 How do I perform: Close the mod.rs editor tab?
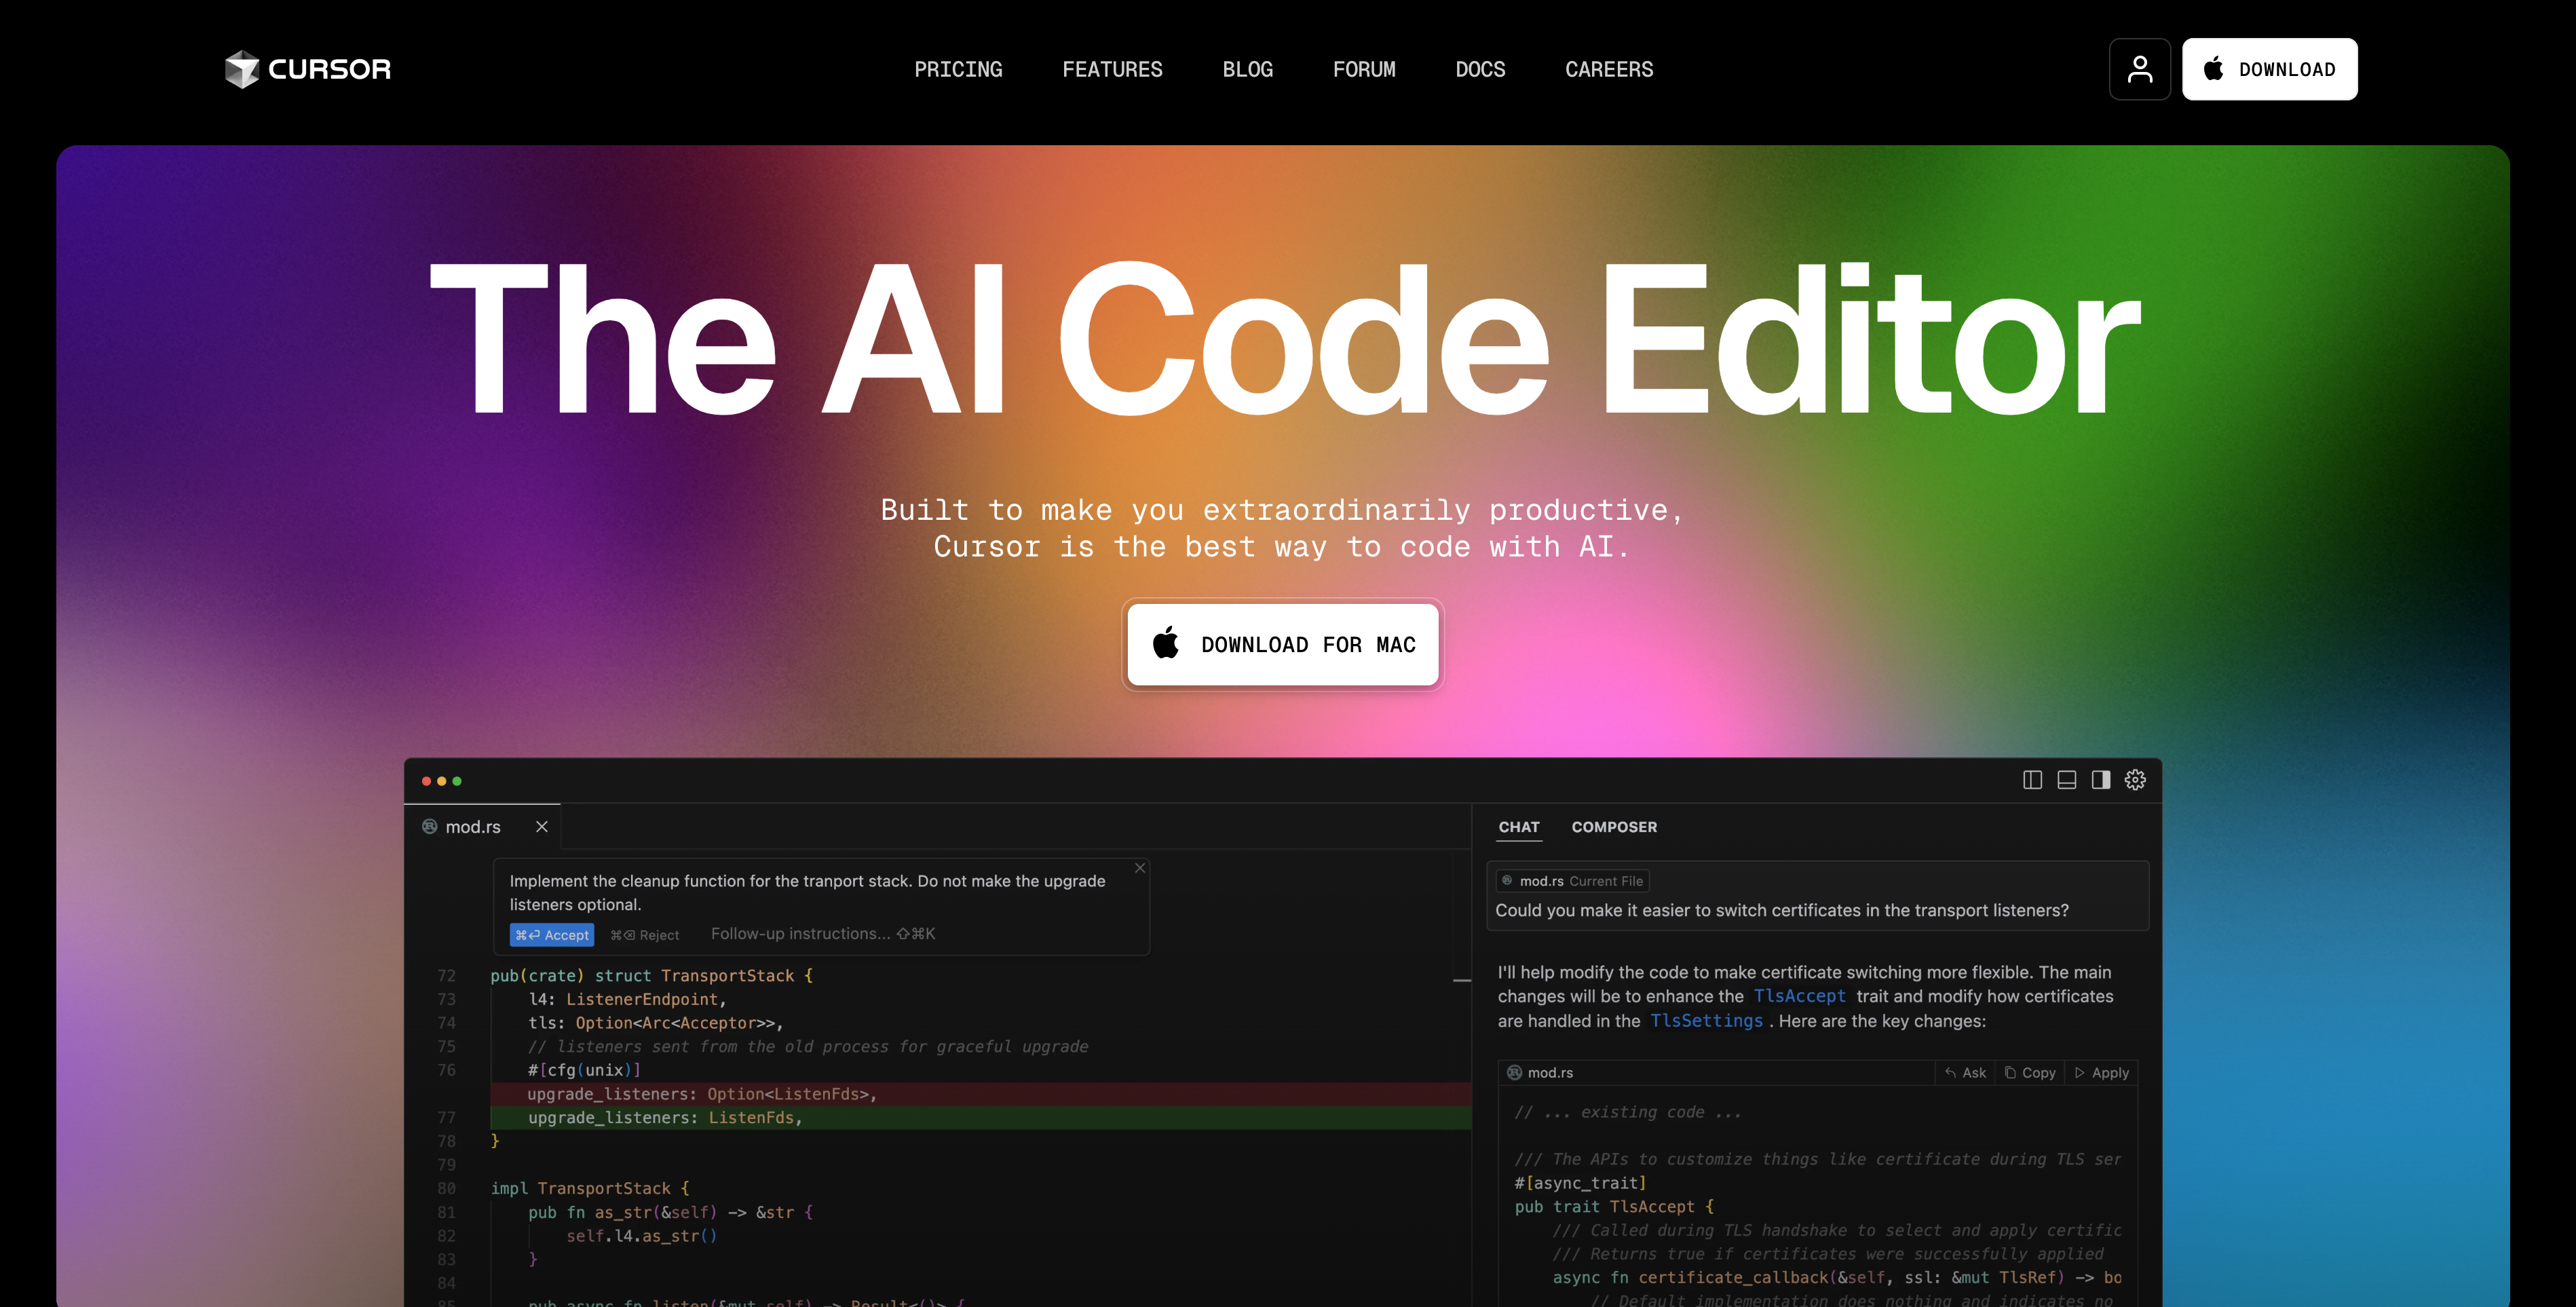pos(542,827)
